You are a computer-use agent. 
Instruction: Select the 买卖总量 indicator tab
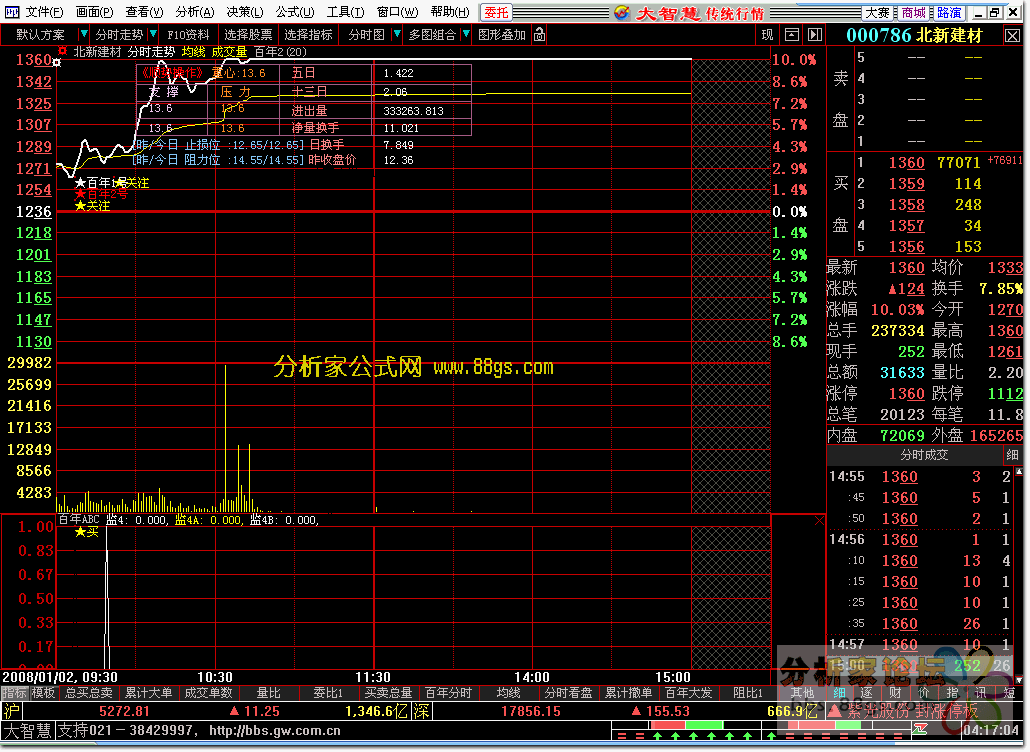[x=388, y=693]
